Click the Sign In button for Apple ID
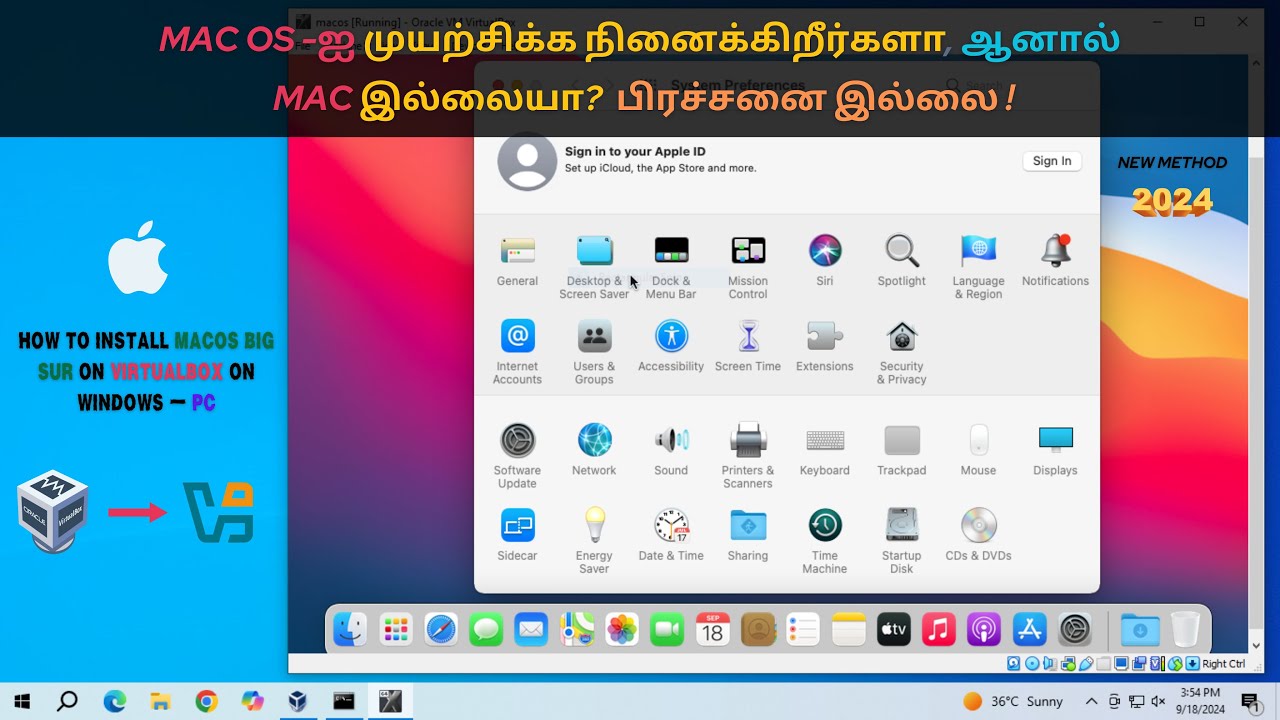1280x720 pixels. [x=1052, y=161]
